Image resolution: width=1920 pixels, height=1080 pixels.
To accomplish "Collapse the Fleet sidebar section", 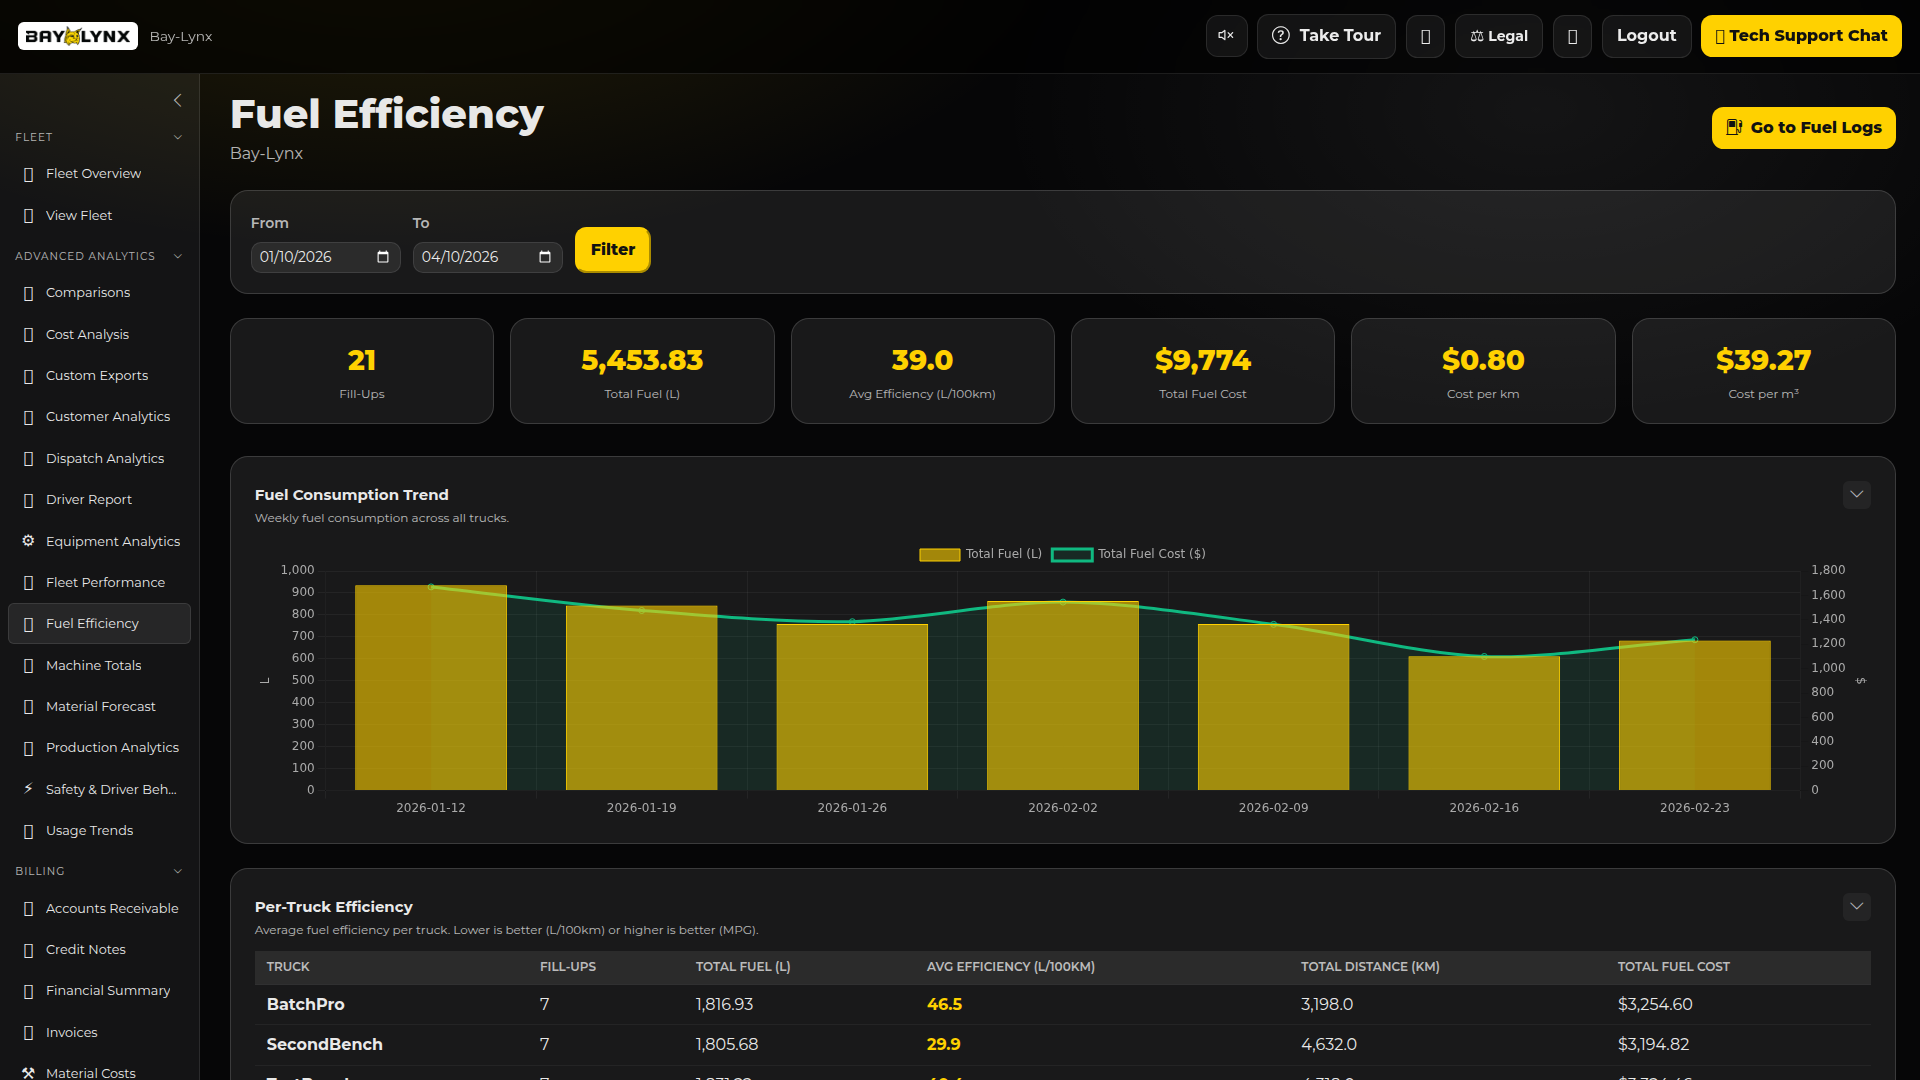I will coord(177,137).
